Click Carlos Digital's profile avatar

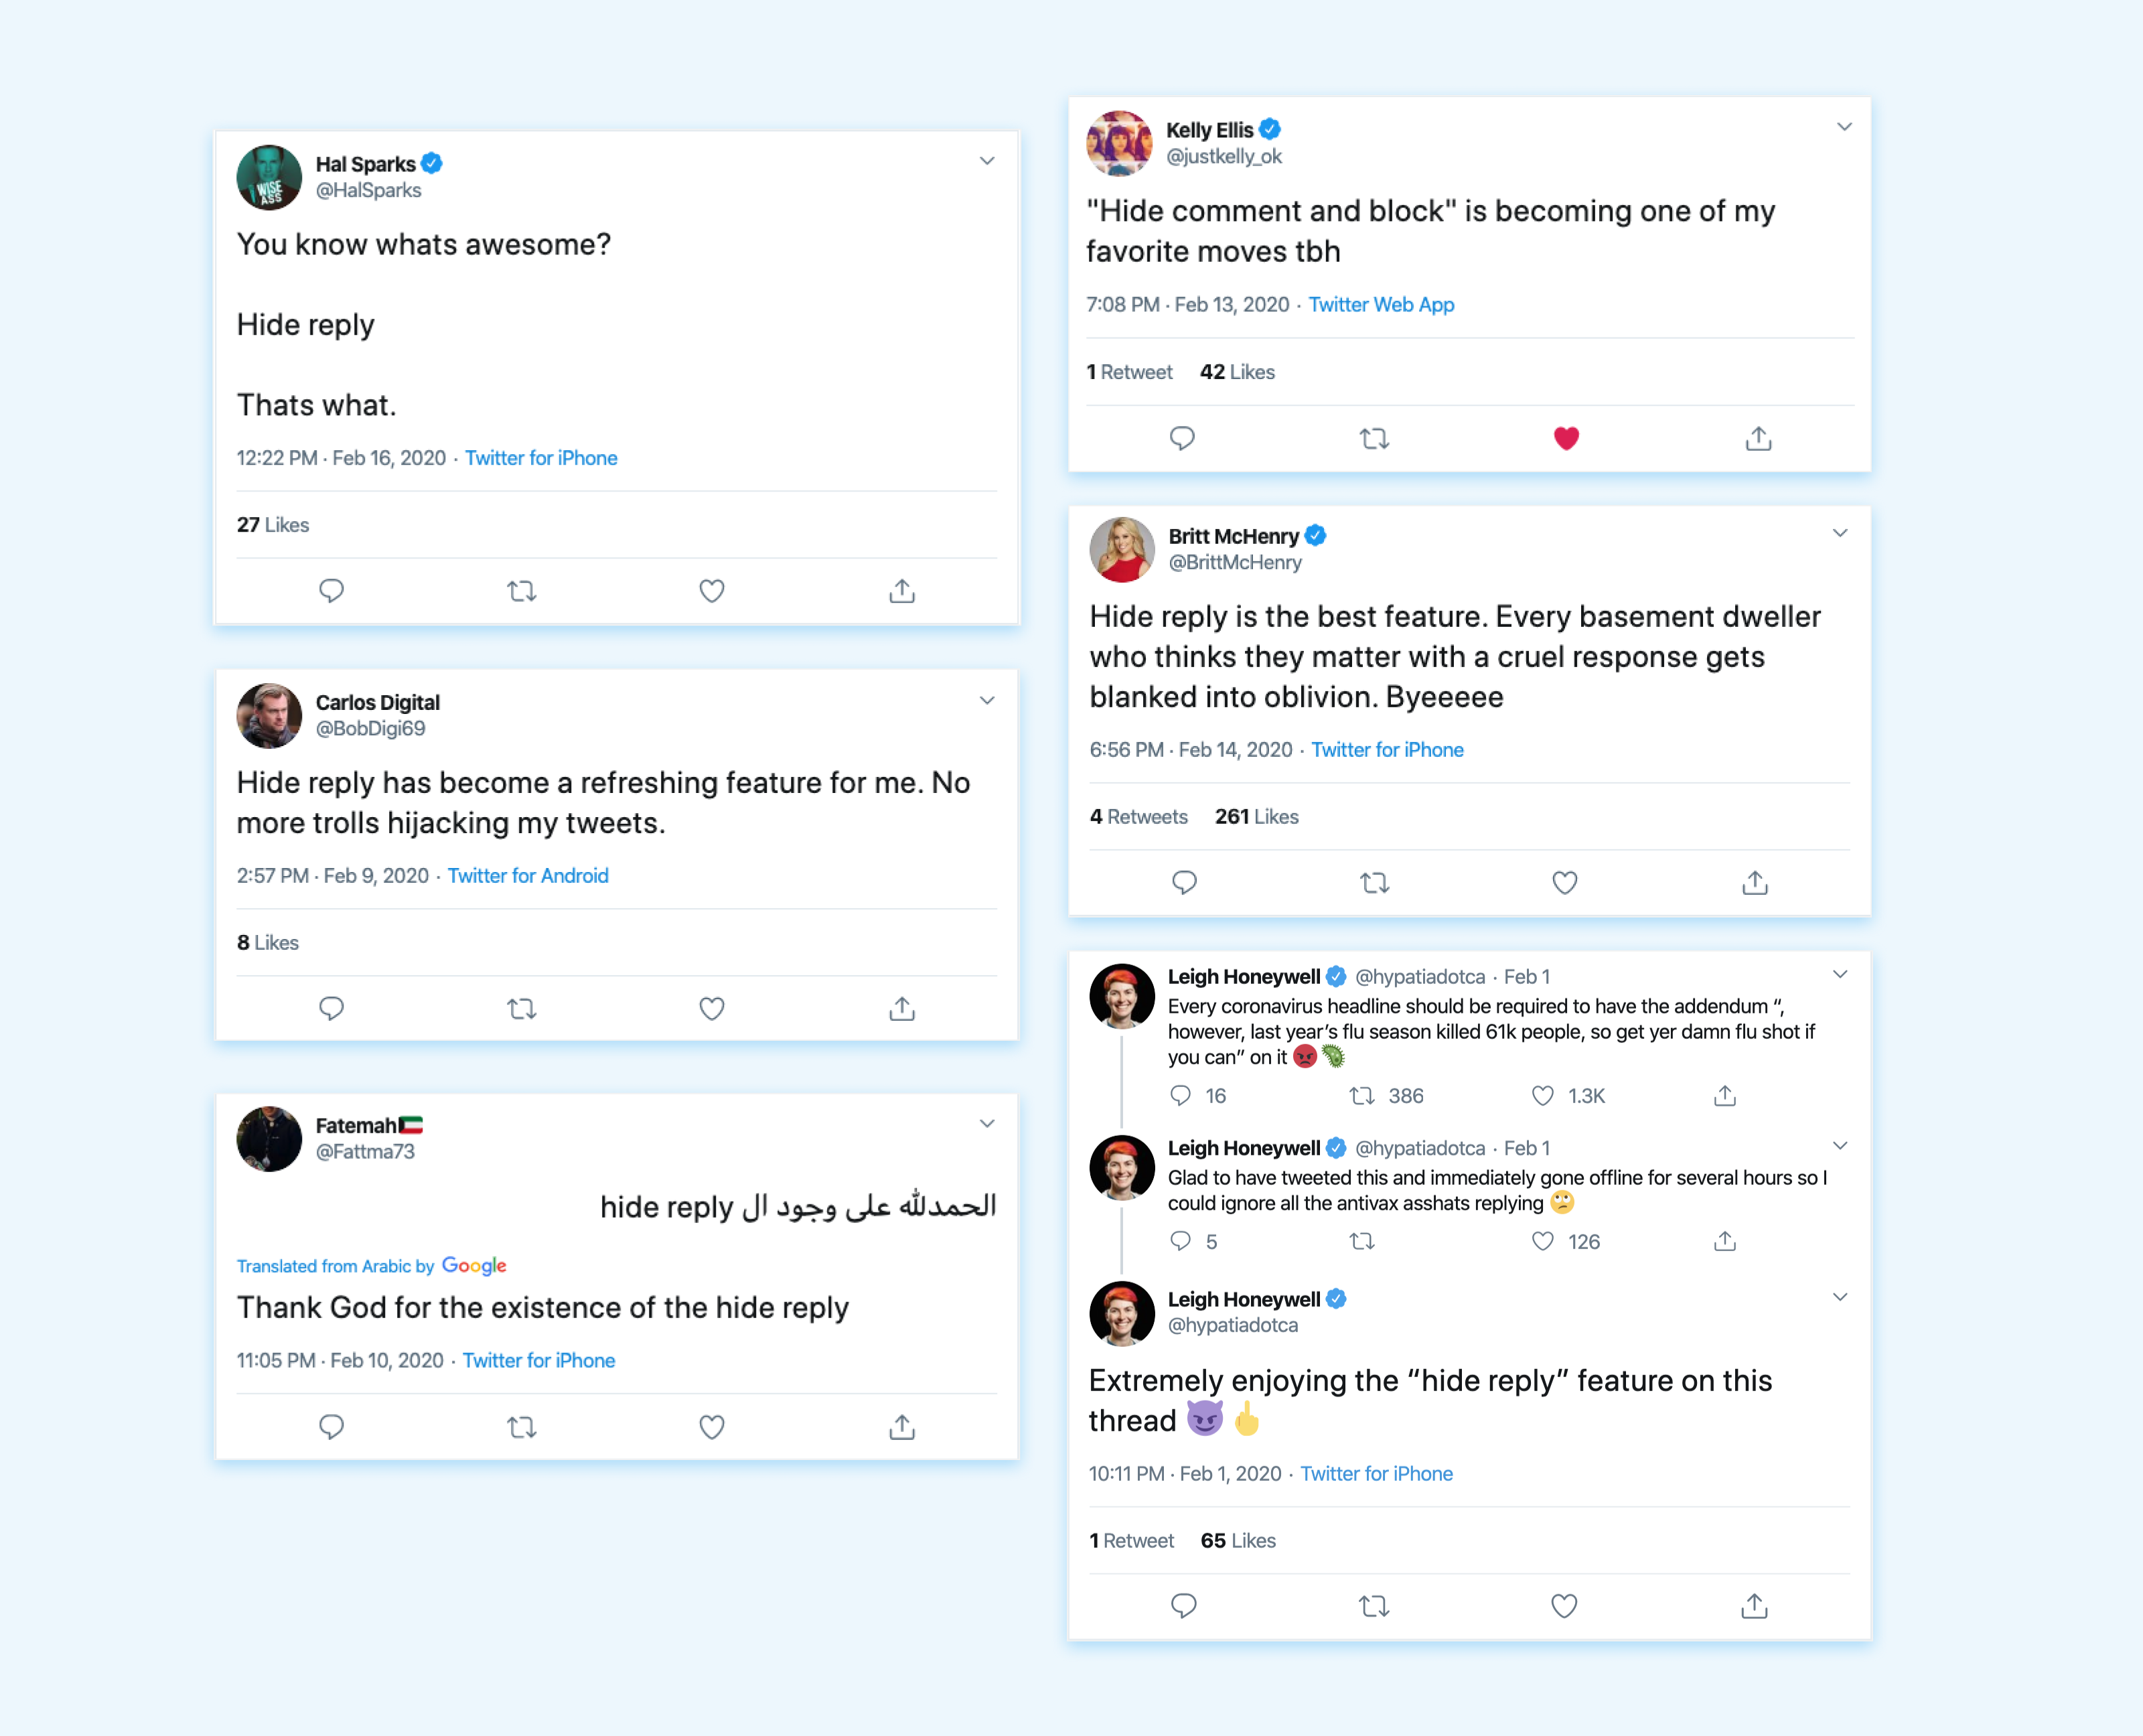pyautogui.click(x=269, y=716)
